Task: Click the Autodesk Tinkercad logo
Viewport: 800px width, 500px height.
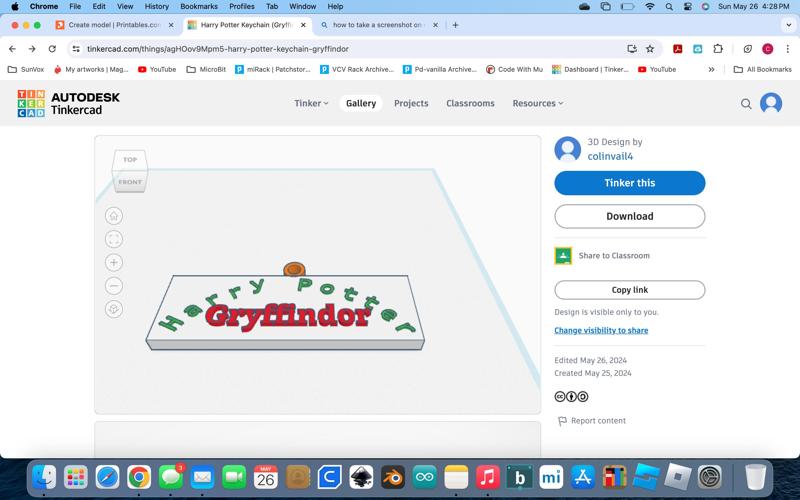Action: point(68,104)
